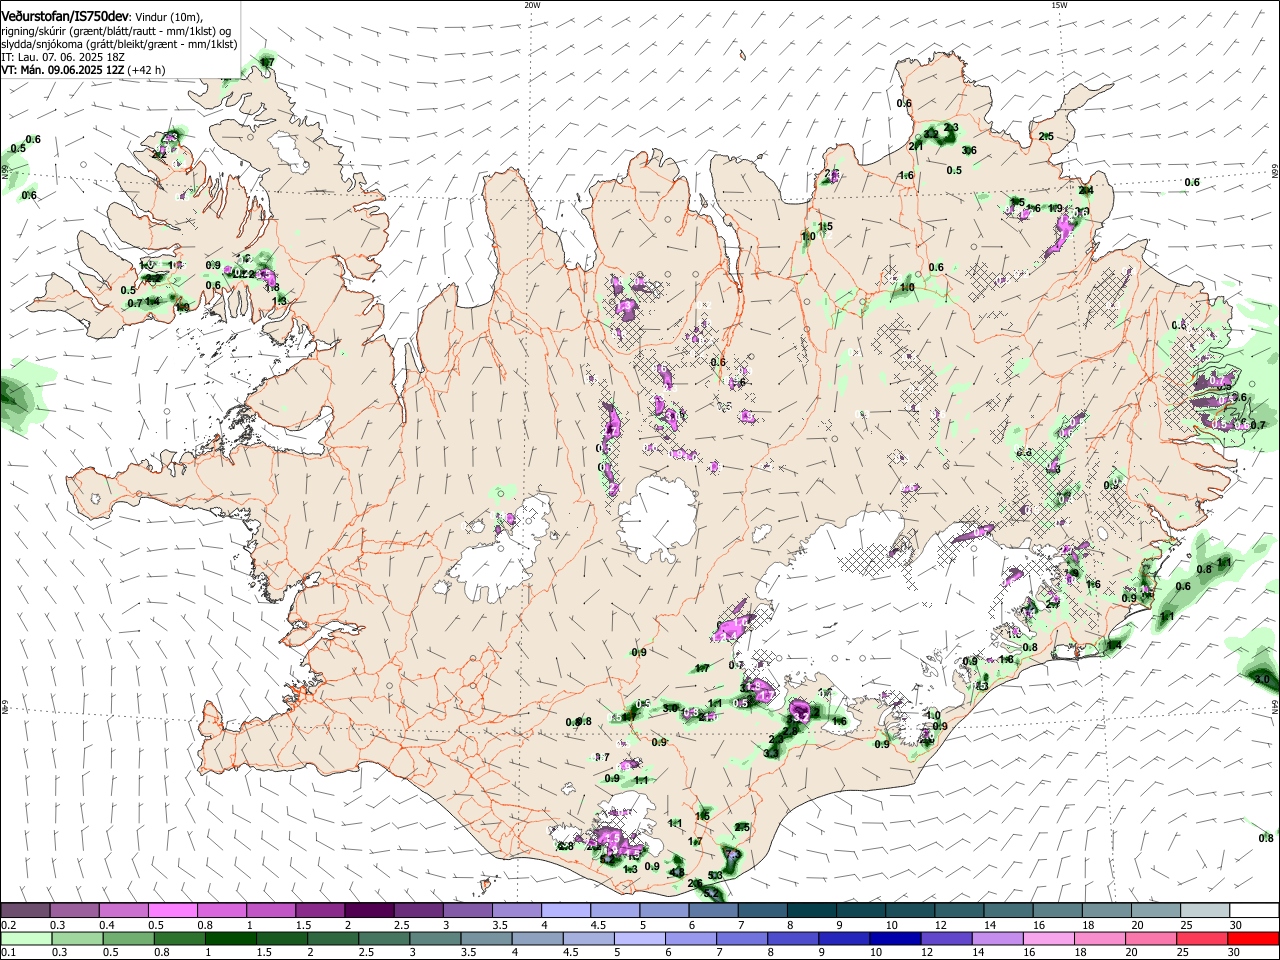The width and height of the screenshot is (1280, 960).
Task: Pick the 16–18 light pink lower legend swatch
Action: 1050,939
